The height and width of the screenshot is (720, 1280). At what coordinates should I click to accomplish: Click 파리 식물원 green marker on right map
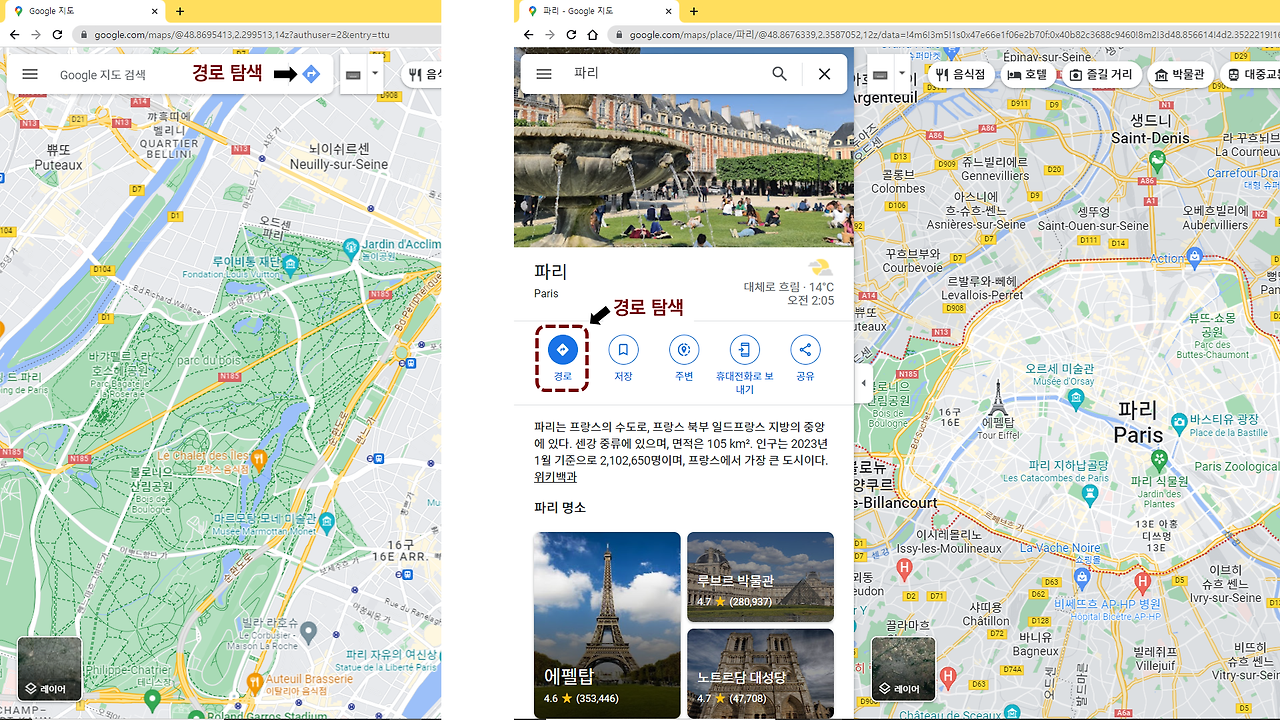pyautogui.click(x=1158, y=461)
